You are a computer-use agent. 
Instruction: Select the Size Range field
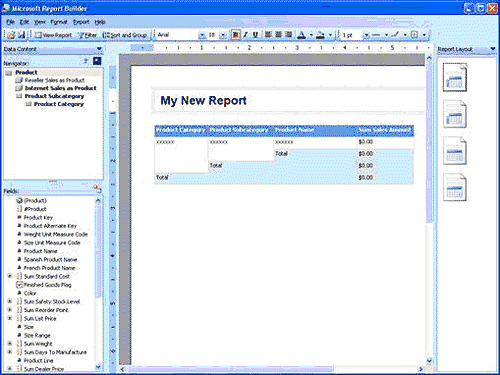tap(37, 335)
